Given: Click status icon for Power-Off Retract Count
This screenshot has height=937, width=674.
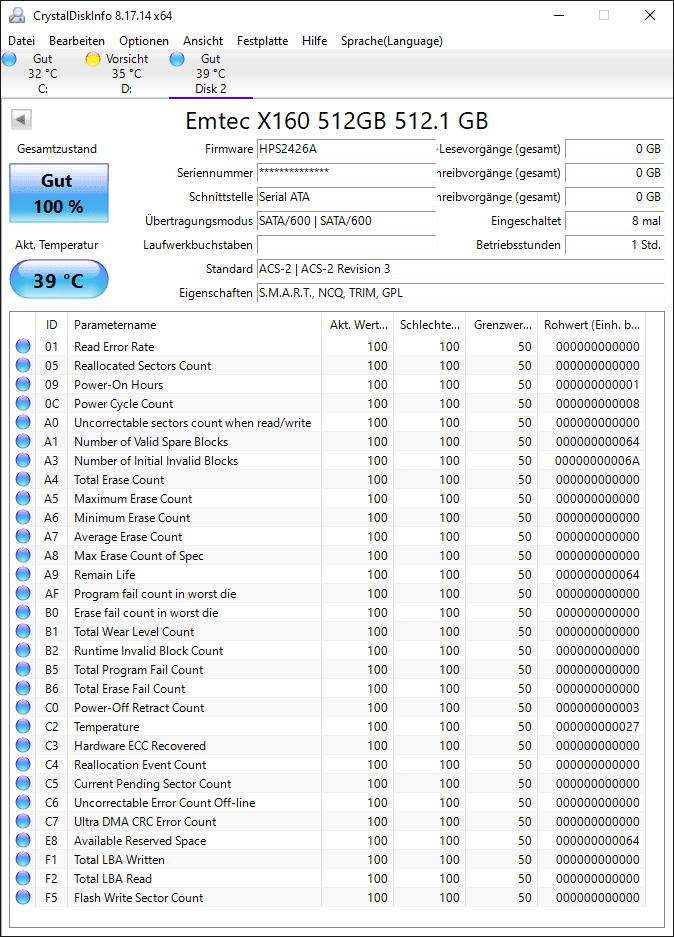Looking at the screenshot, I should pos(23,707).
